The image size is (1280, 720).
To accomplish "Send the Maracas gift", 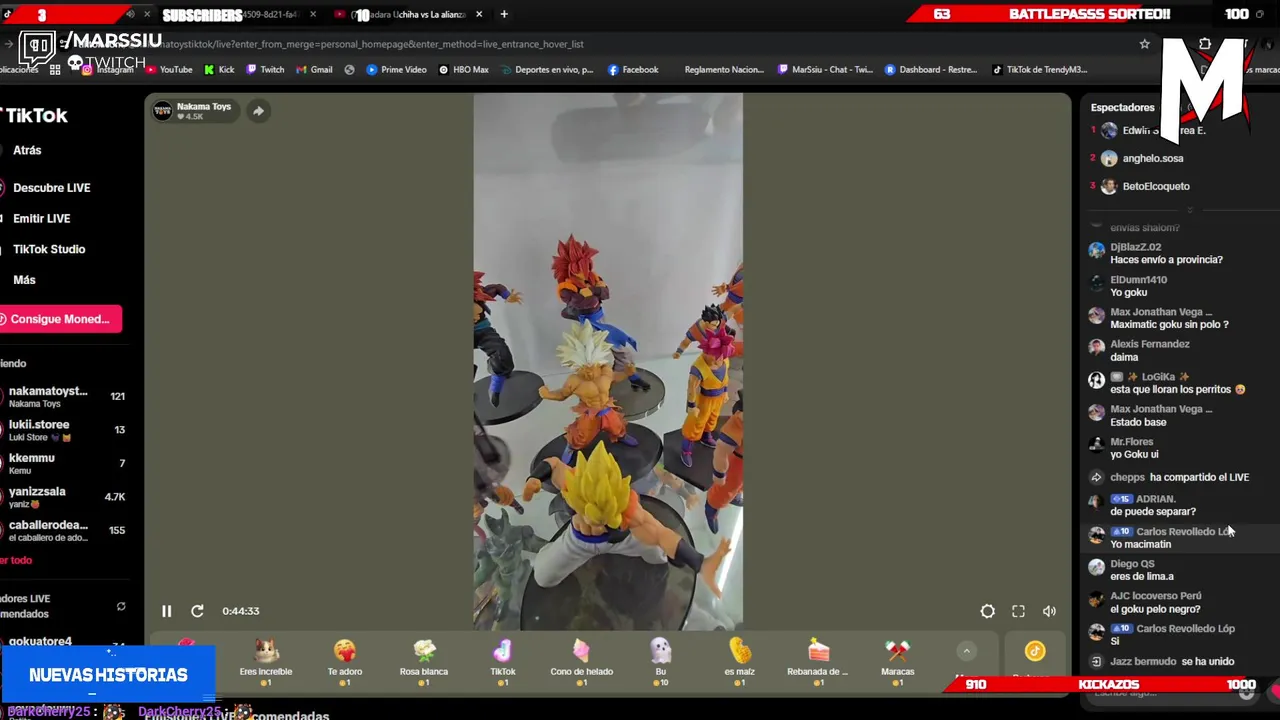I will [x=897, y=662].
